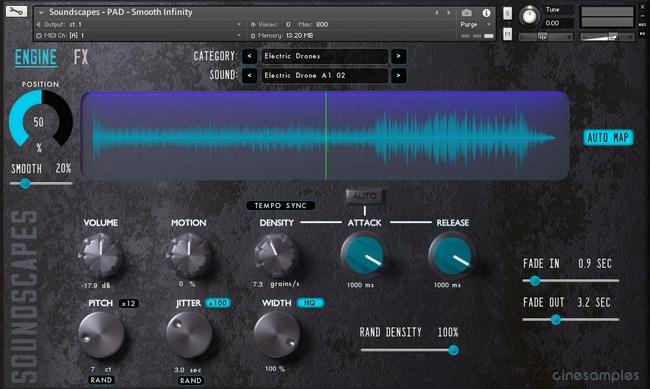
Task: Click the Memory value 13.20 MB
Action: pos(300,36)
